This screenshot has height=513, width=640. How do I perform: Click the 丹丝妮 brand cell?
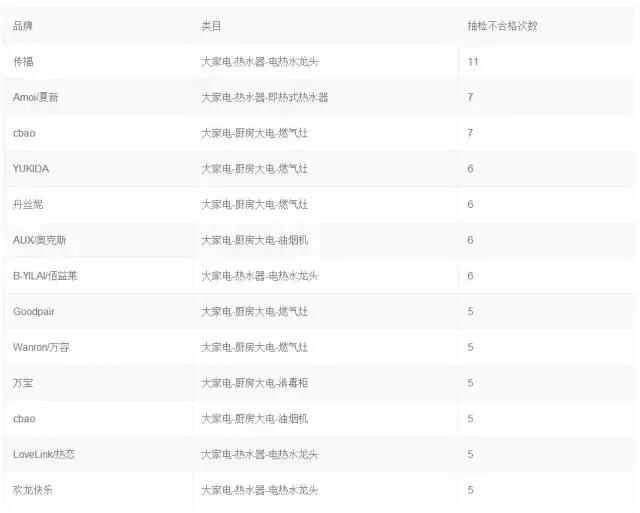coord(28,204)
